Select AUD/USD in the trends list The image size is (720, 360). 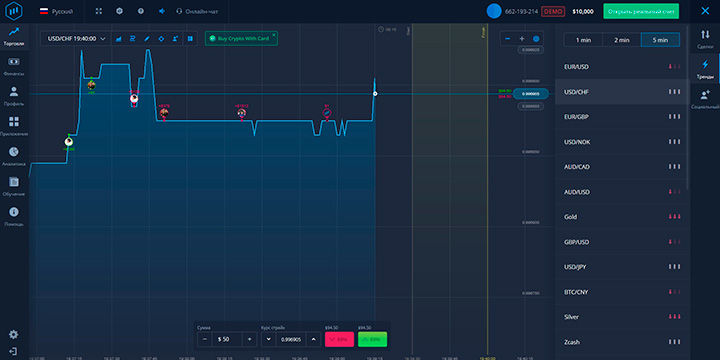(x=622, y=192)
